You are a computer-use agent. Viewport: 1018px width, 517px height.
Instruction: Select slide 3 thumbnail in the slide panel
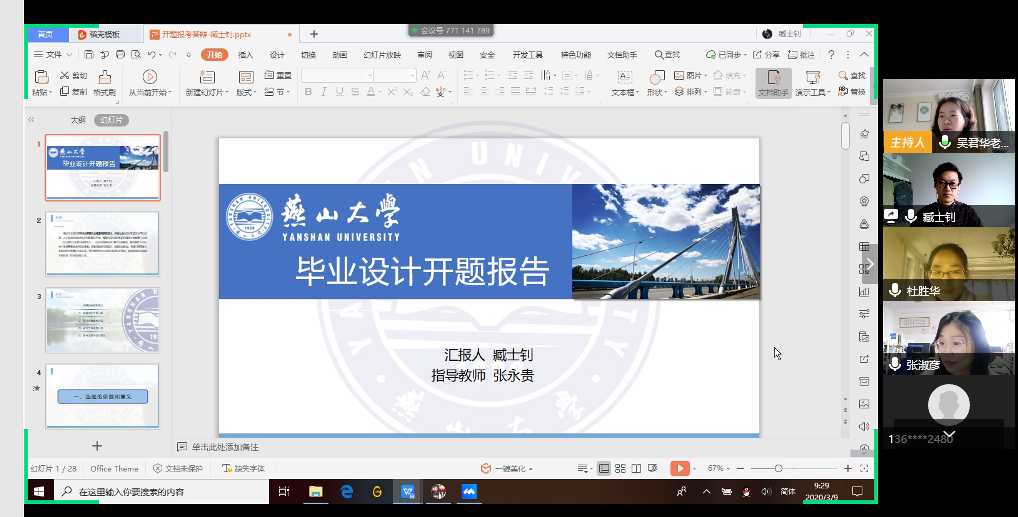pyautogui.click(x=102, y=320)
